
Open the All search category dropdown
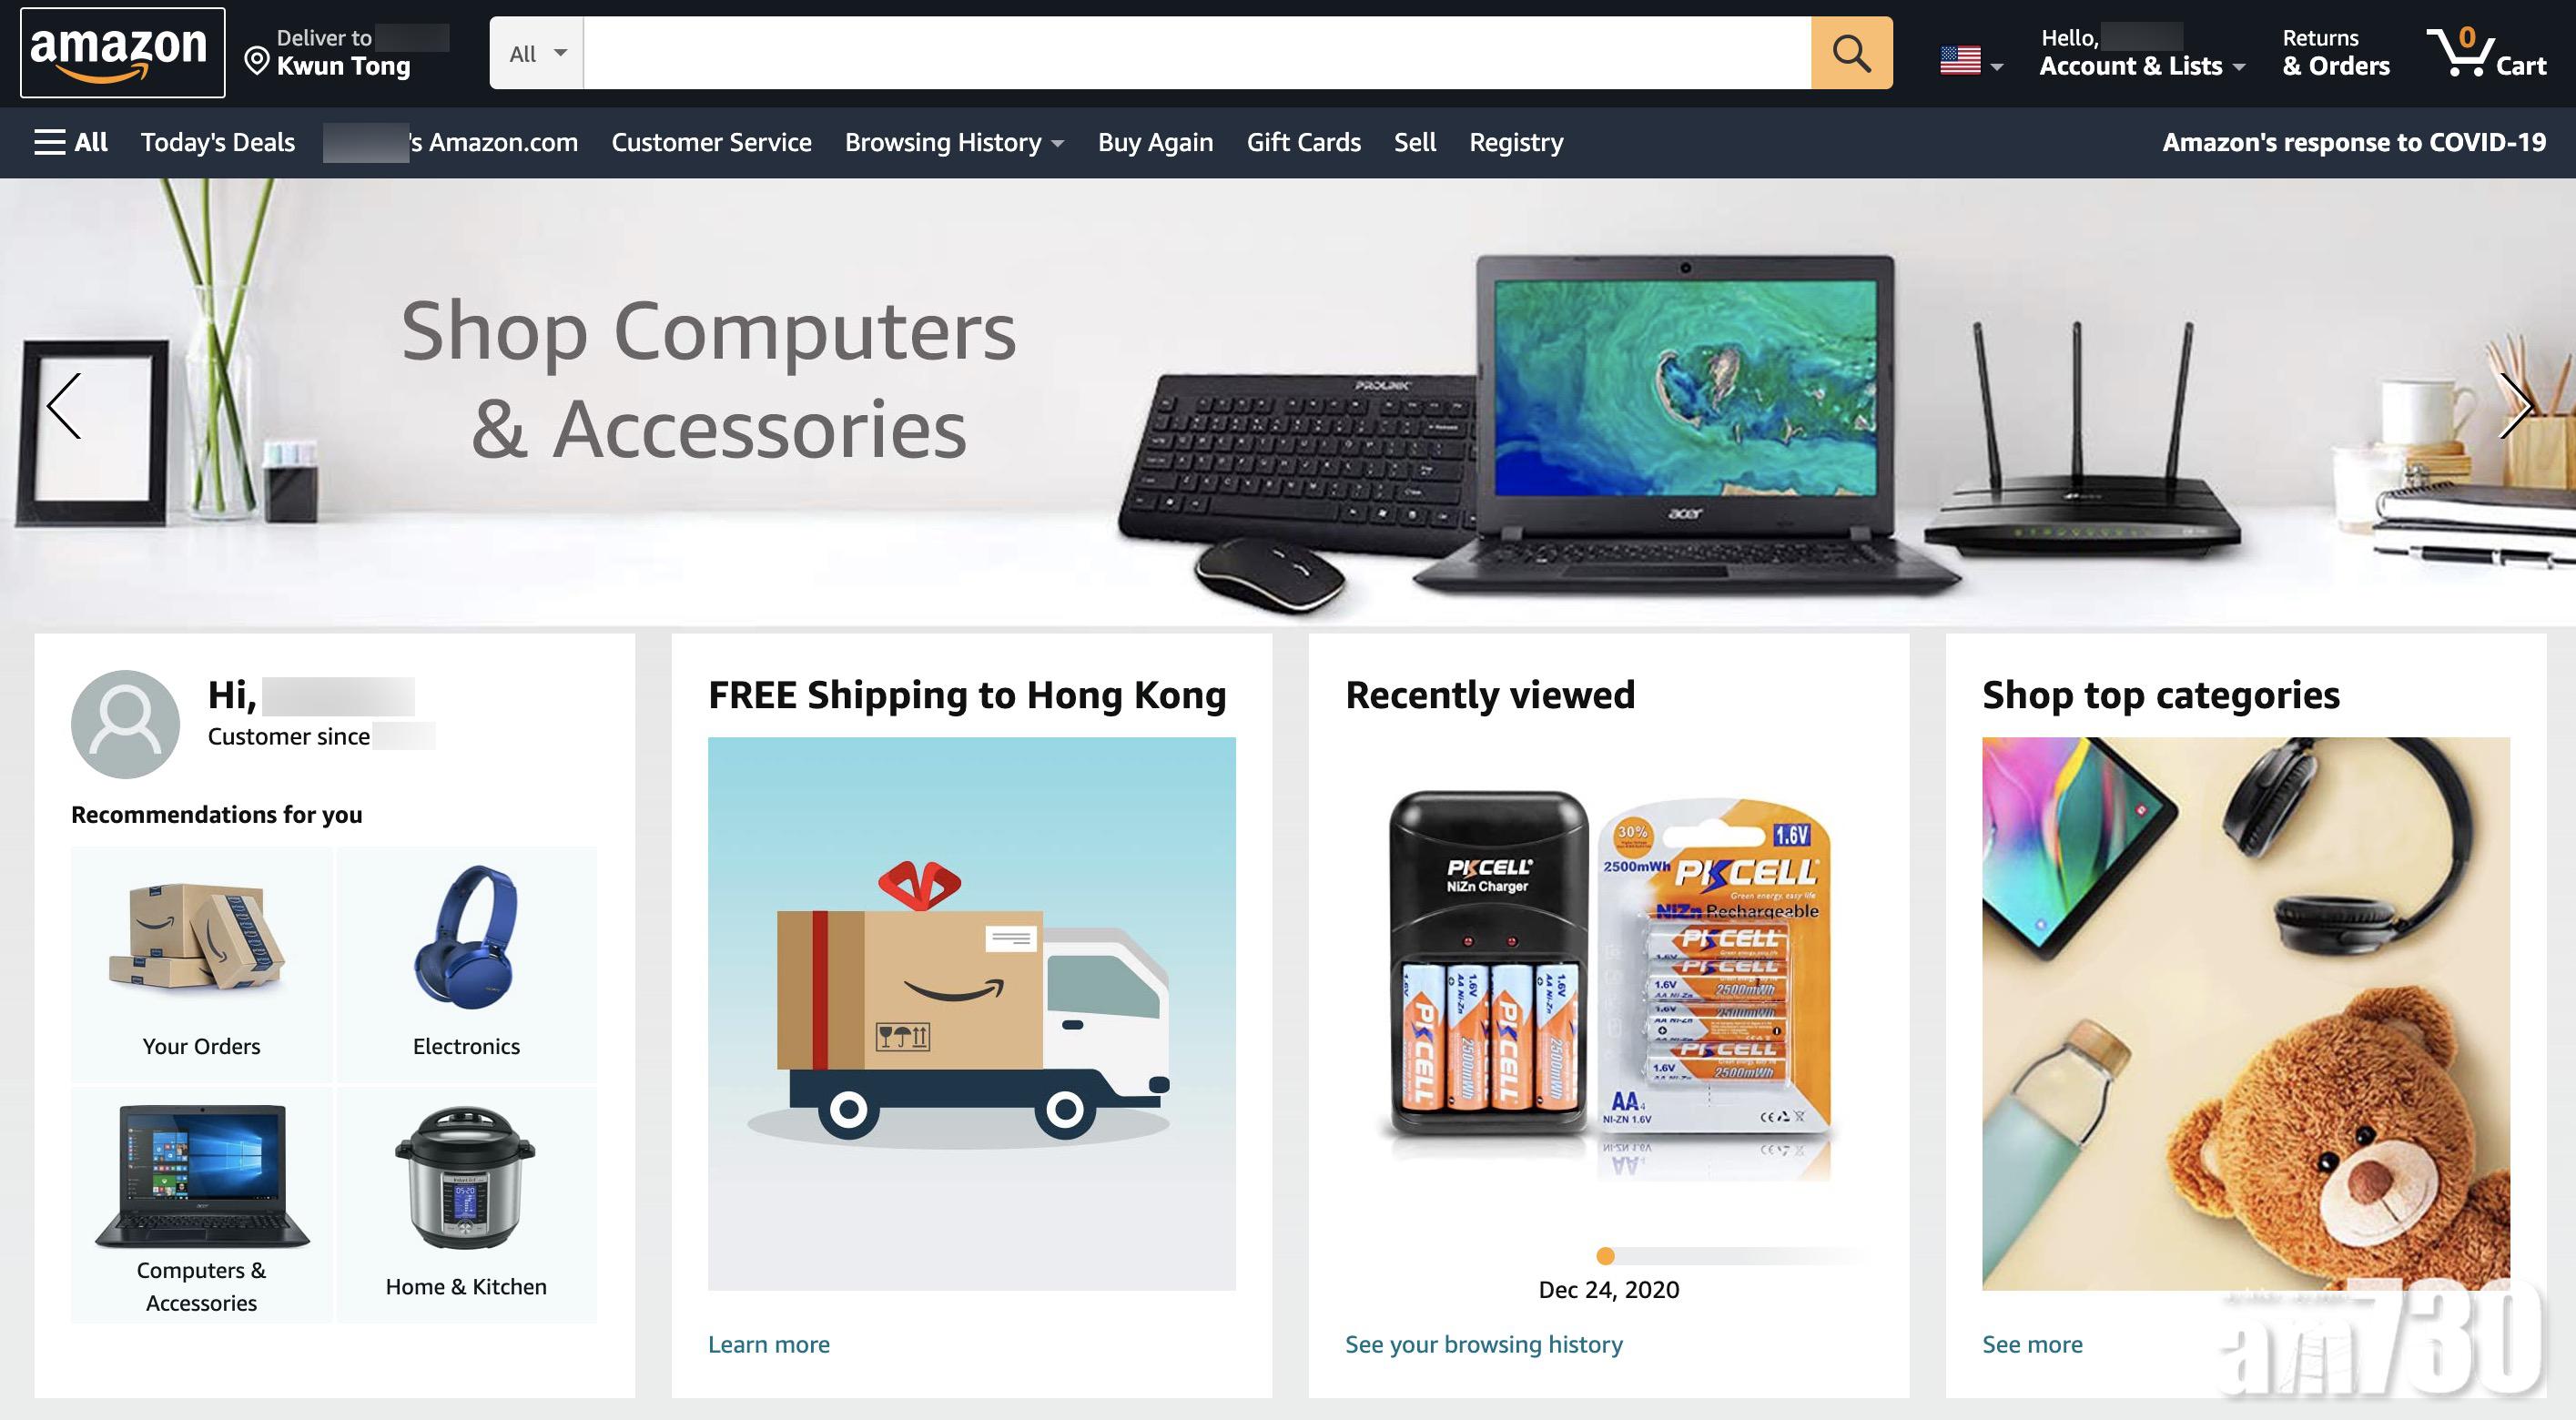coord(537,53)
